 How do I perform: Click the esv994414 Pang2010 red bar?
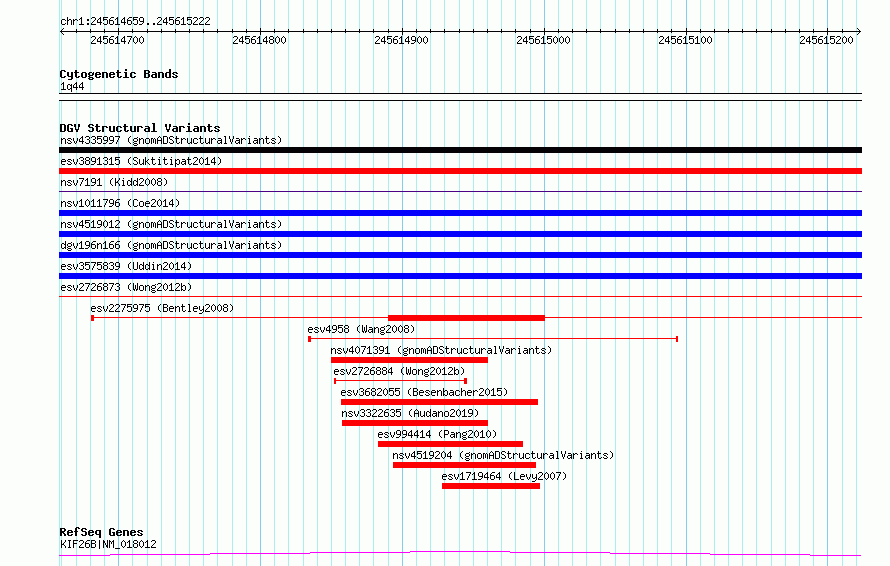(x=450, y=444)
